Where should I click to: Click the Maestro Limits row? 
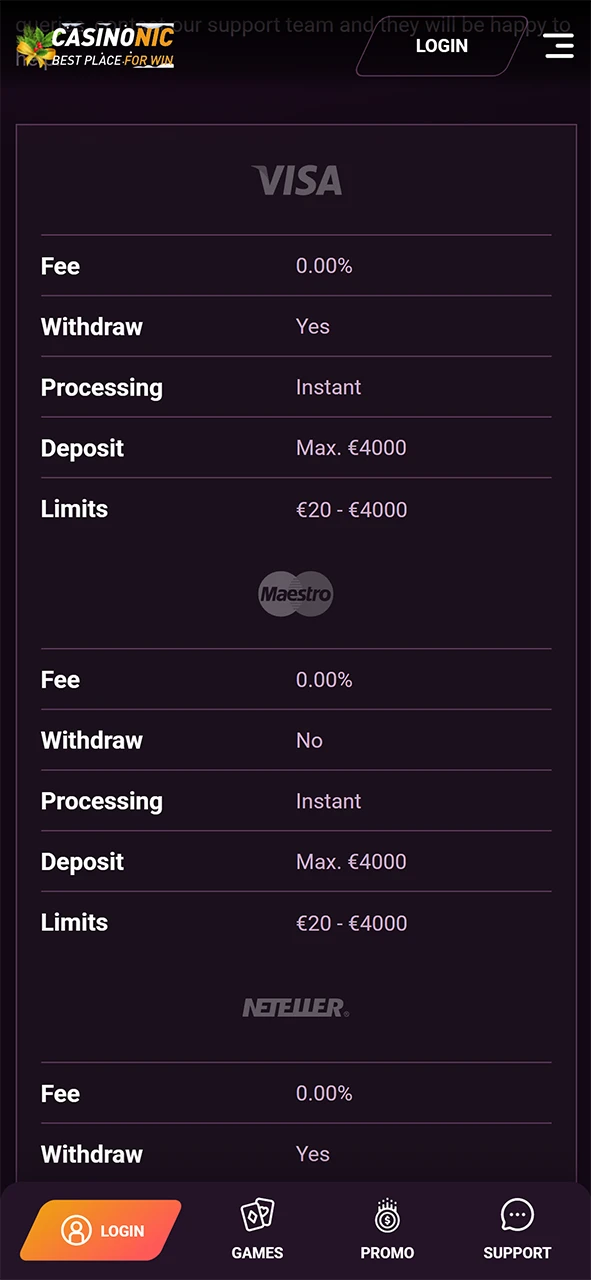point(296,922)
